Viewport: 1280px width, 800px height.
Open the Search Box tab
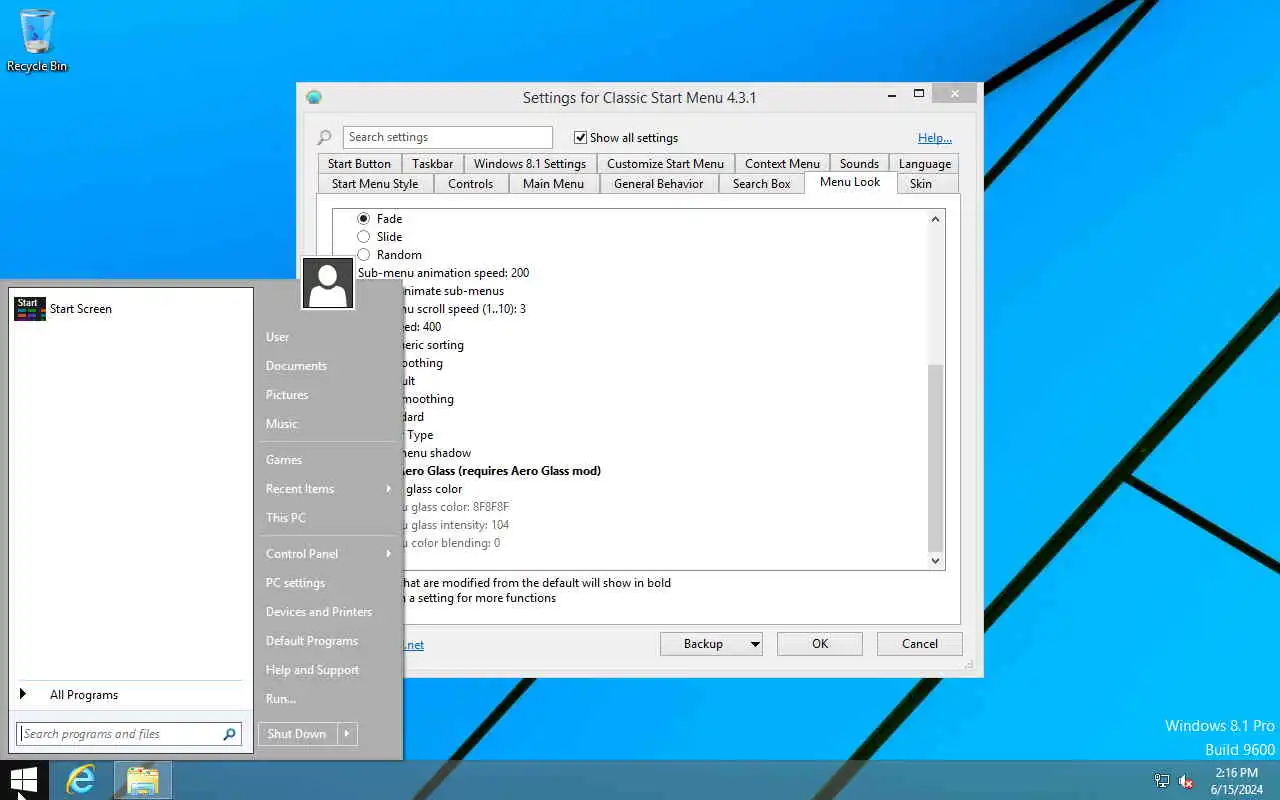[761, 184]
